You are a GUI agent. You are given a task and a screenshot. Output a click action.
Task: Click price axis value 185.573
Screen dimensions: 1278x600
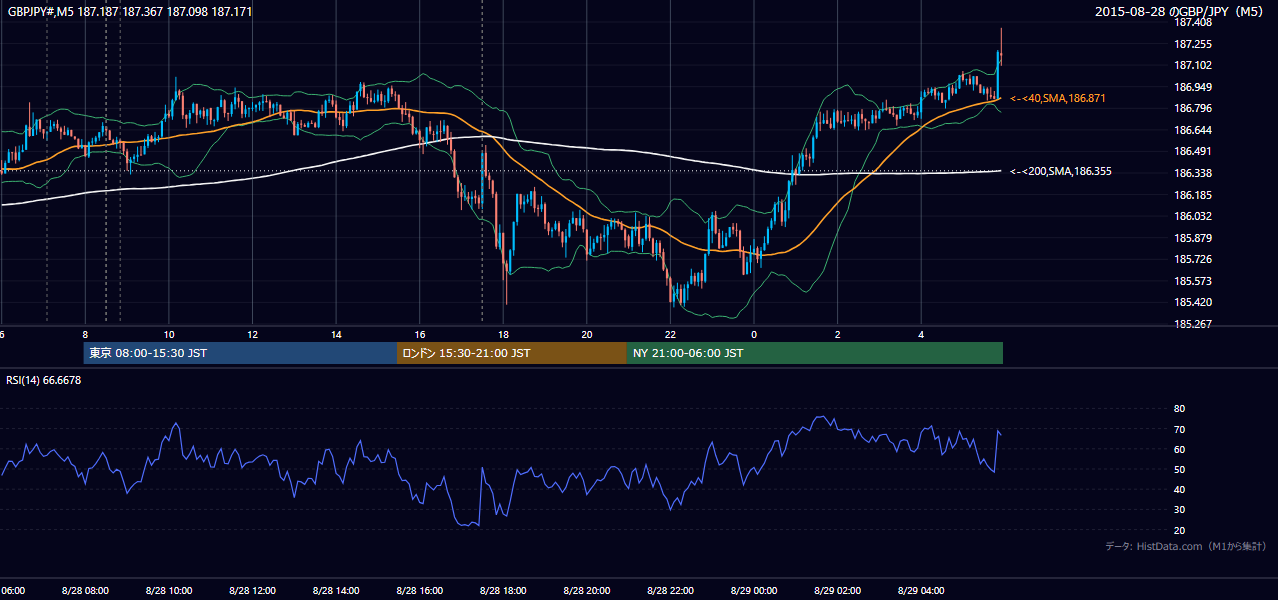(1192, 281)
